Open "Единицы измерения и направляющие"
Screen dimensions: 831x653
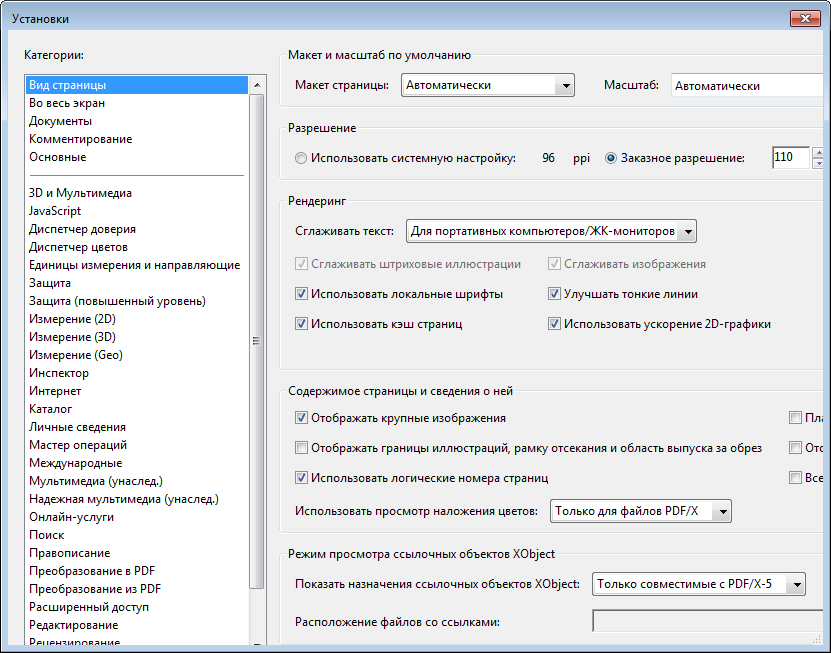point(135,265)
